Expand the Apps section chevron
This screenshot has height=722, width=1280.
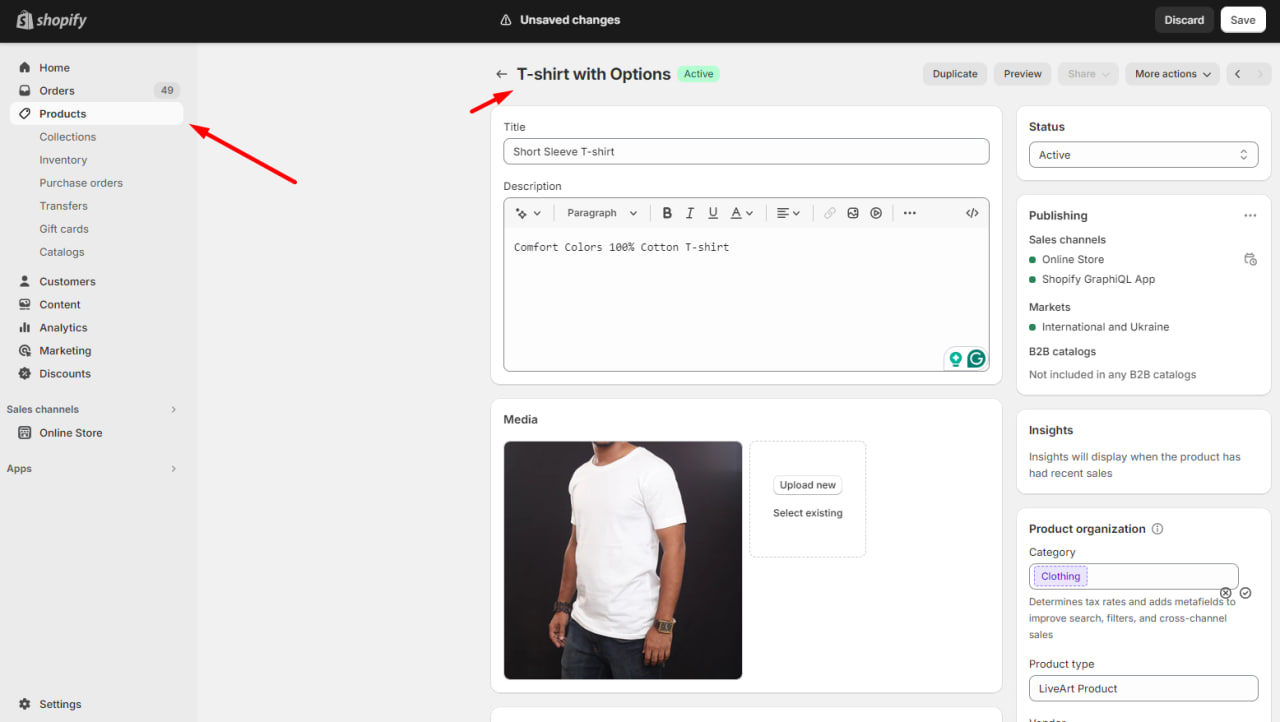(173, 468)
